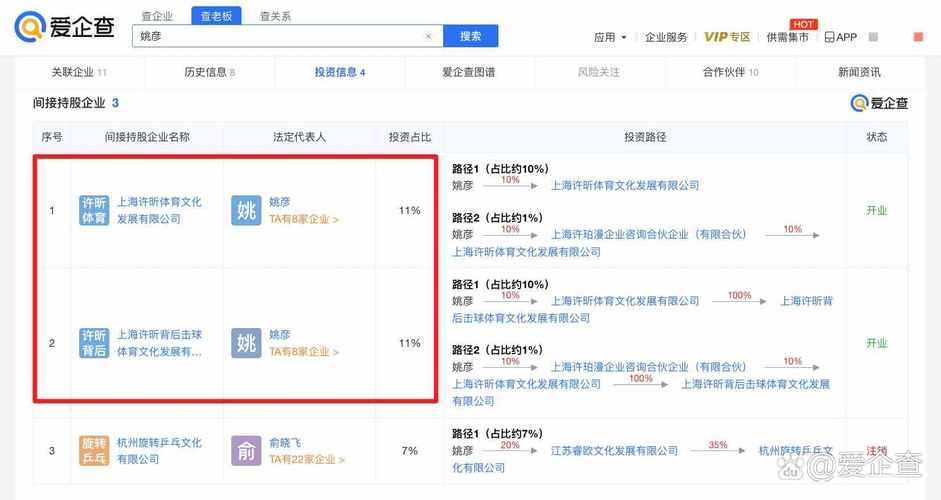Open 俞晓飞 legal representative link
The image size is (941, 500).
tap(285, 443)
